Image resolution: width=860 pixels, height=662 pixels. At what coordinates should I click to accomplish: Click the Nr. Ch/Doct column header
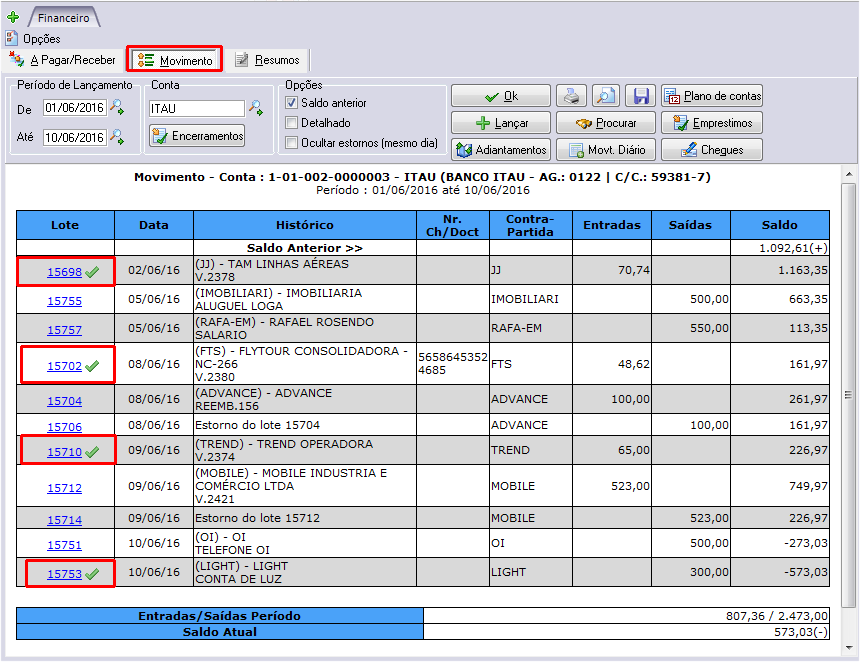(452, 225)
